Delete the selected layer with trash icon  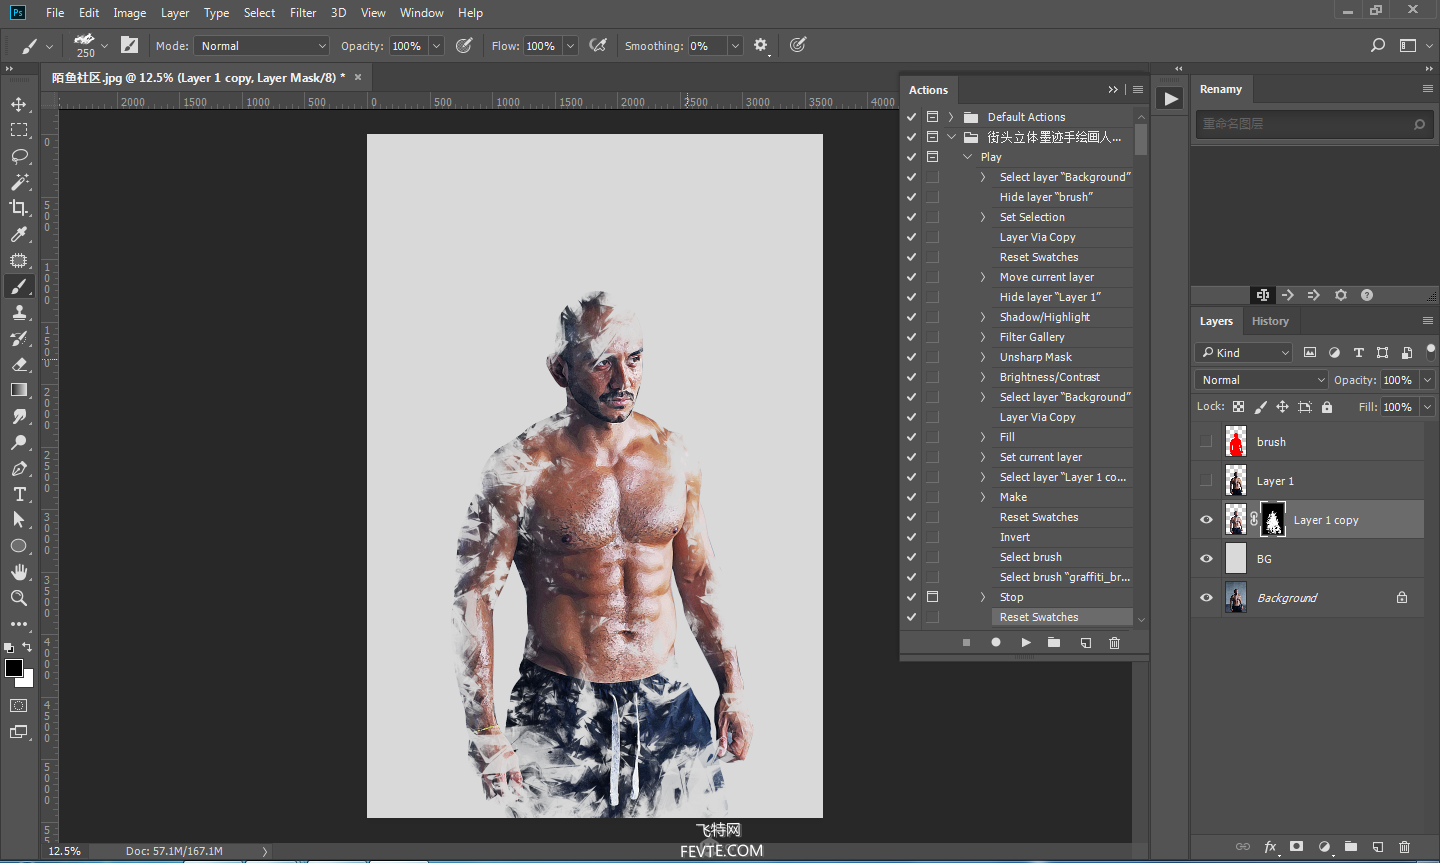coord(1404,846)
